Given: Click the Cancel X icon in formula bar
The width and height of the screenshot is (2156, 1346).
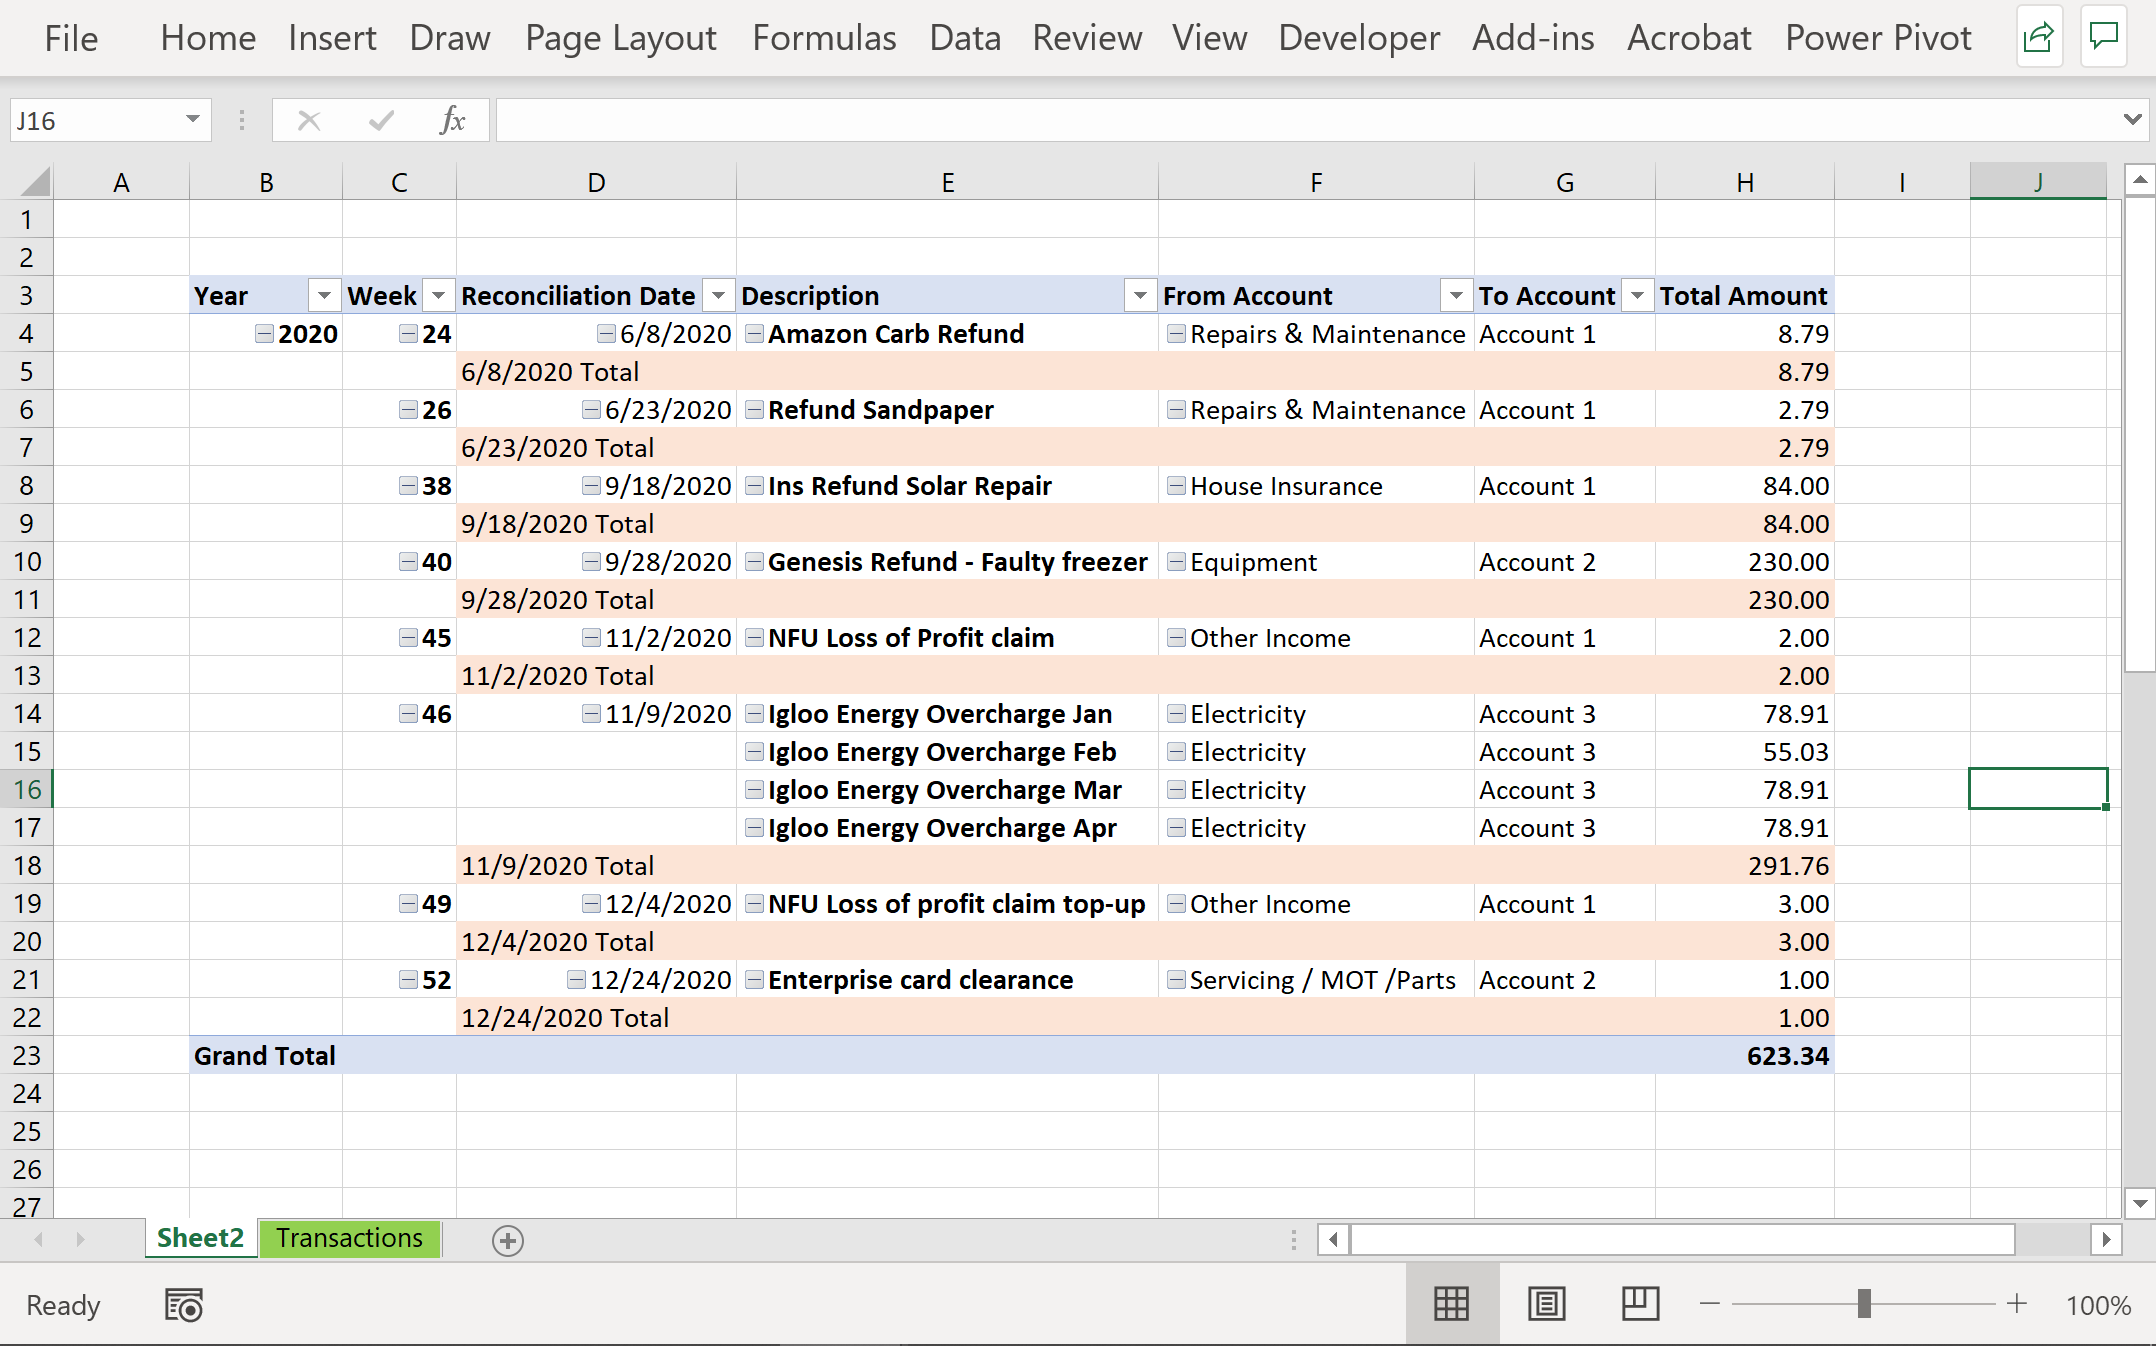Looking at the screenshot, I should click(309, 121).
